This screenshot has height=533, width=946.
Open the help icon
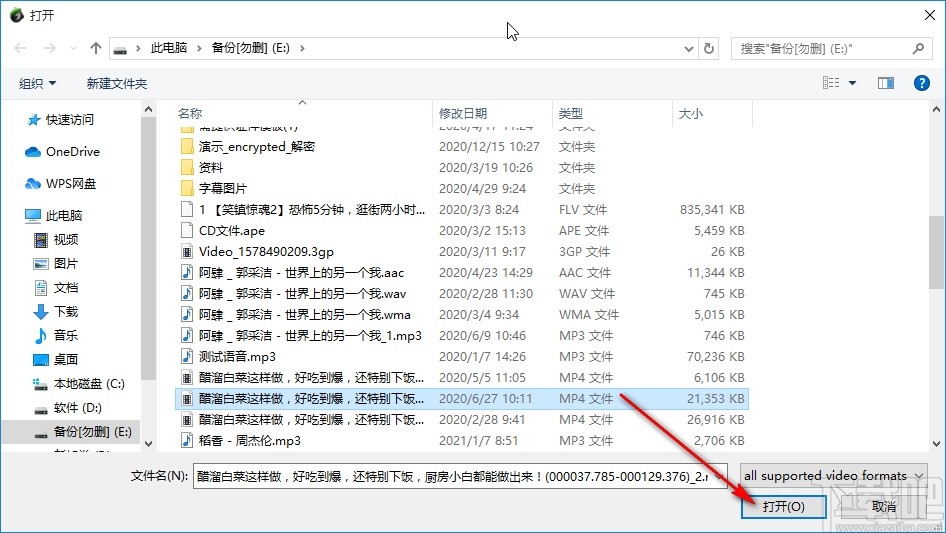coord(921,83)
